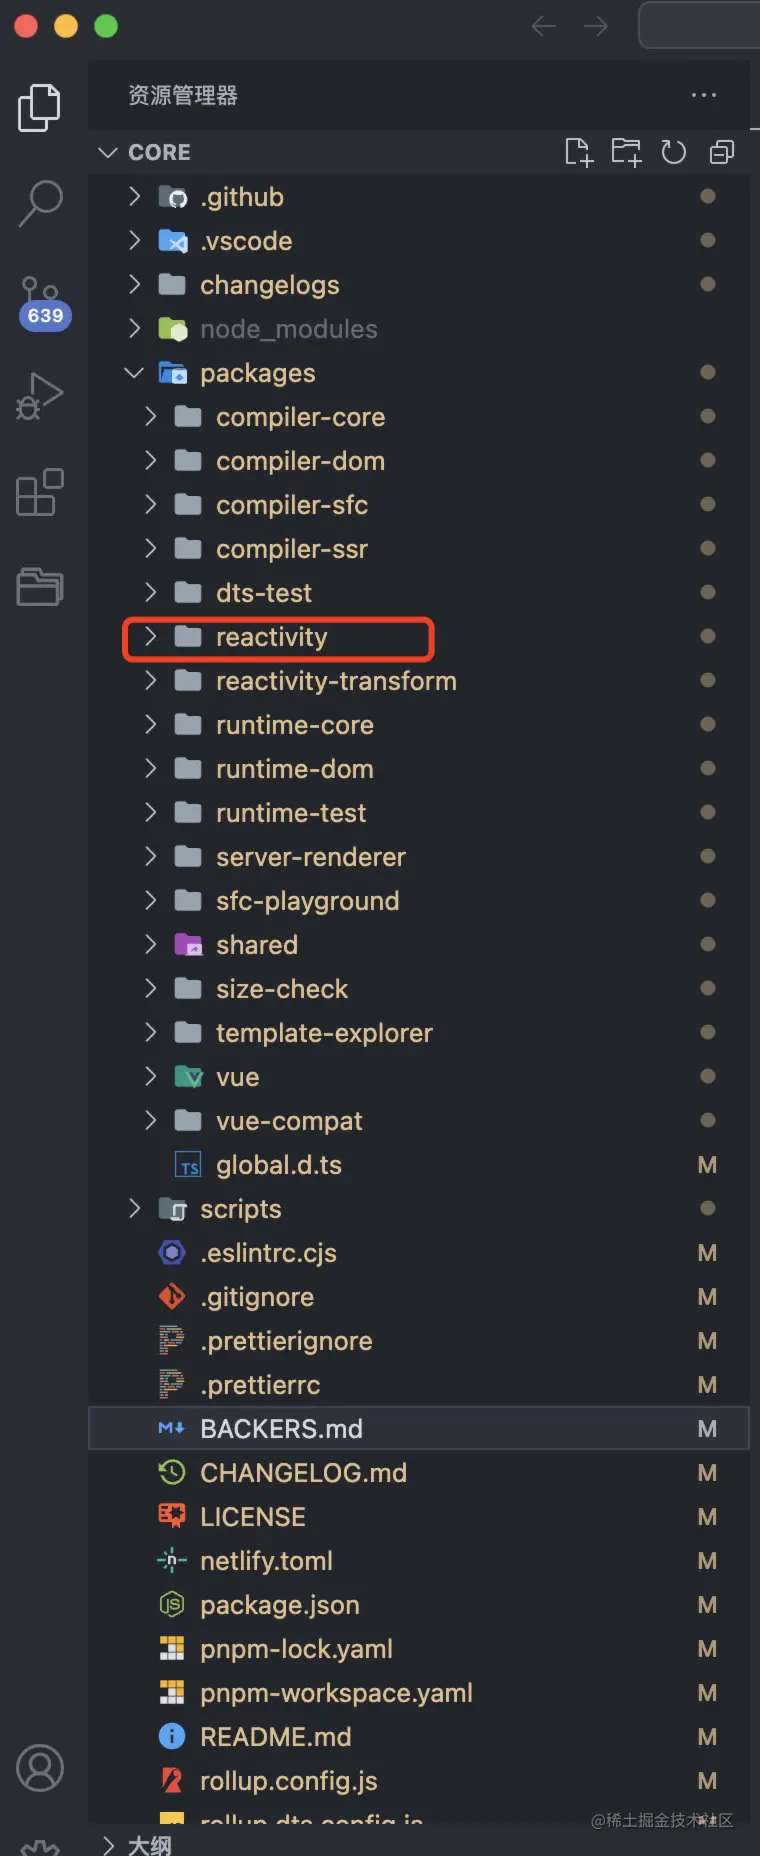Collapse the packages folder

(x=134, y=373)
